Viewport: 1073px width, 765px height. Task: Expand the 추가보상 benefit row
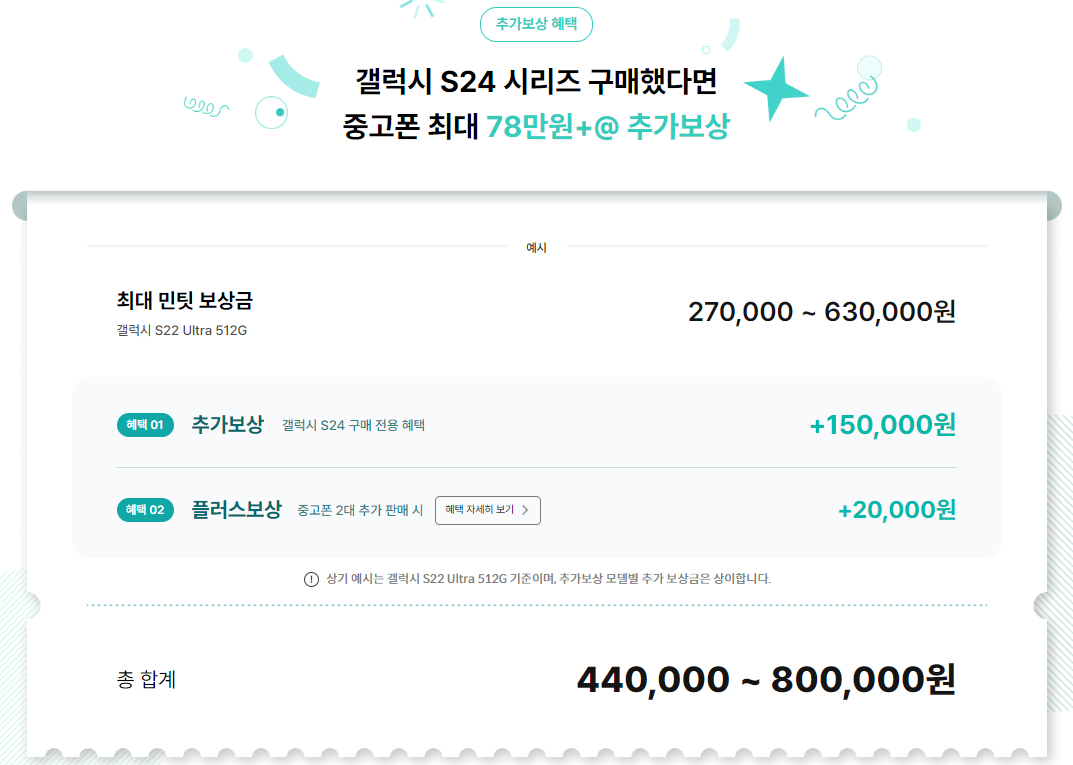pos(227,424)
